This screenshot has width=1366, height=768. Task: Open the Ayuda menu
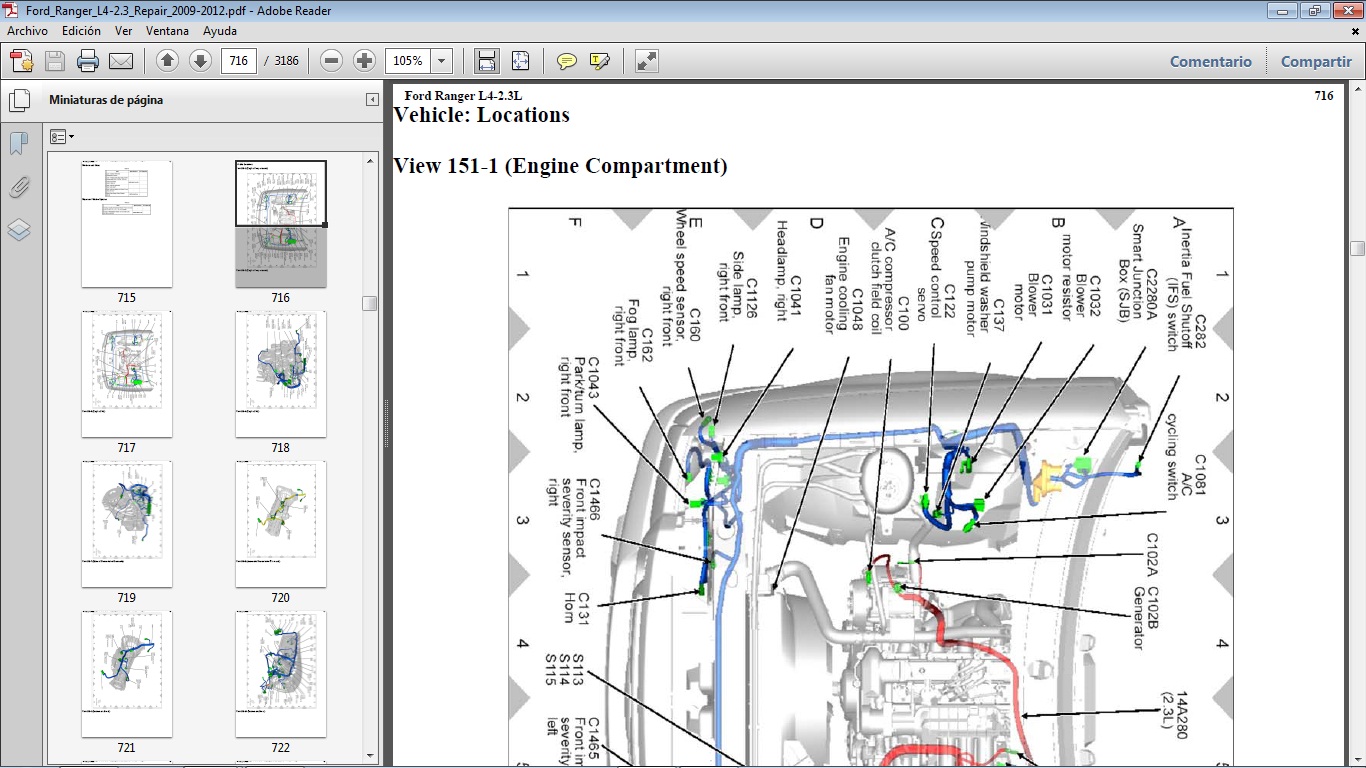[220, 31]
